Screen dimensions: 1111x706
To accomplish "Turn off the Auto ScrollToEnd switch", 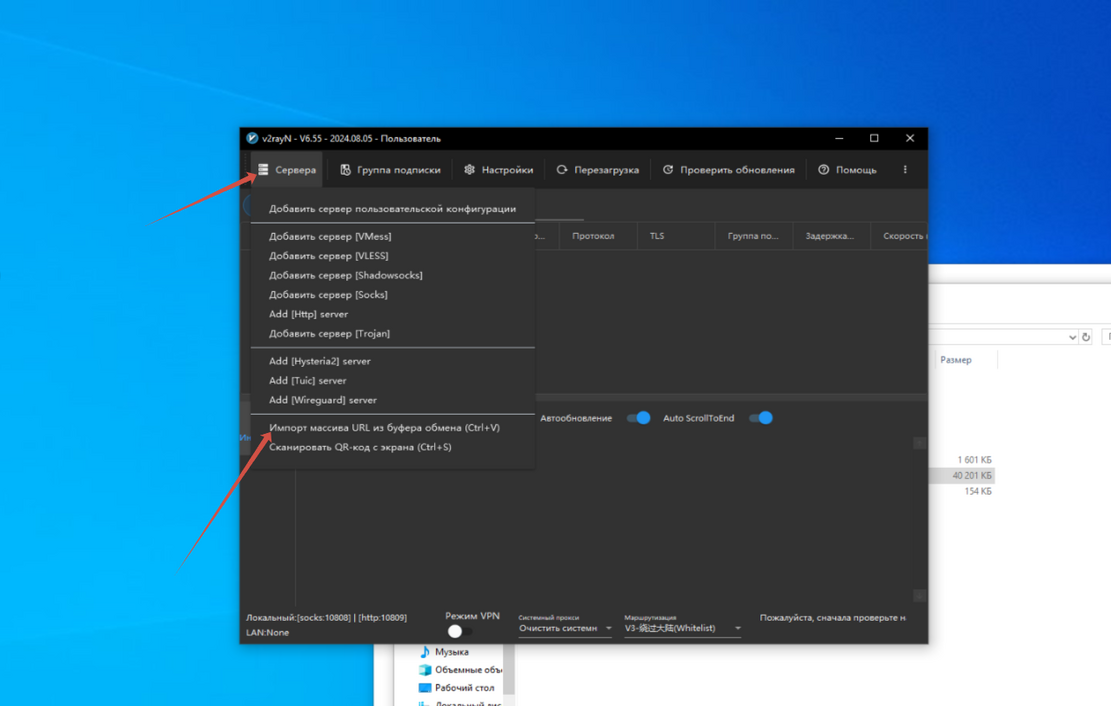I will 760,418.
